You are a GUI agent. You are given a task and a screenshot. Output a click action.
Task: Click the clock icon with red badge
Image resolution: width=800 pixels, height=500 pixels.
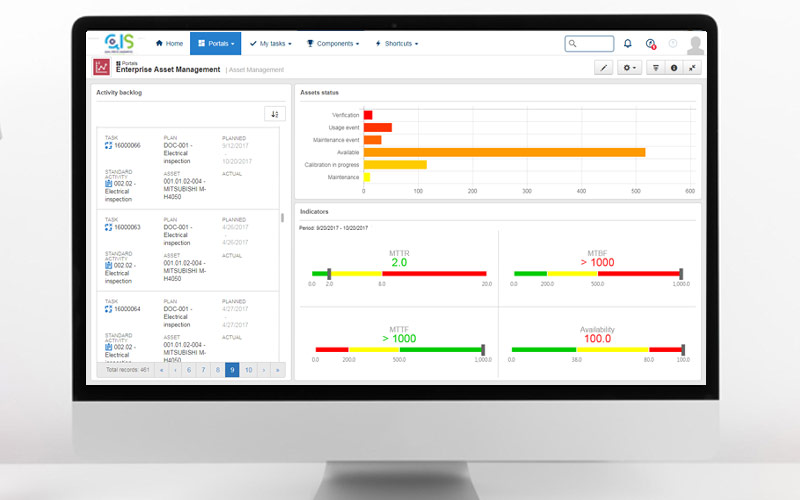coord(650,44)
